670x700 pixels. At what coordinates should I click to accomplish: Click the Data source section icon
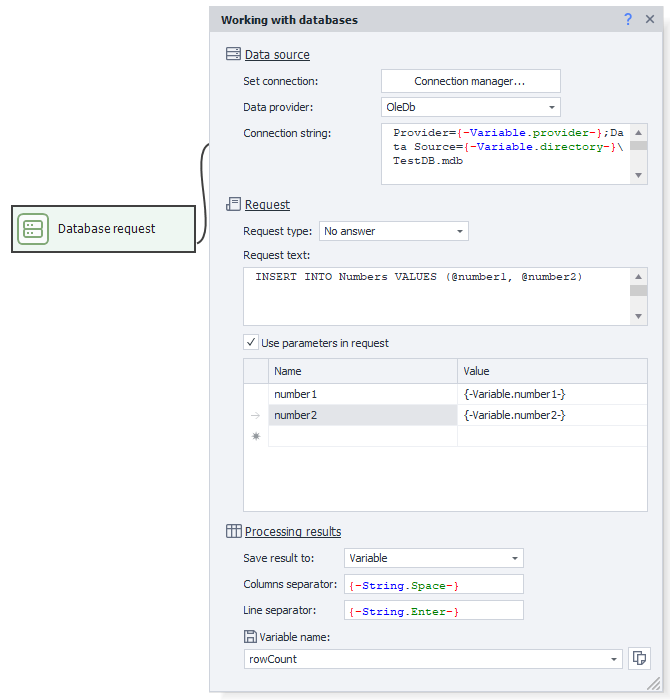[233, 54]
